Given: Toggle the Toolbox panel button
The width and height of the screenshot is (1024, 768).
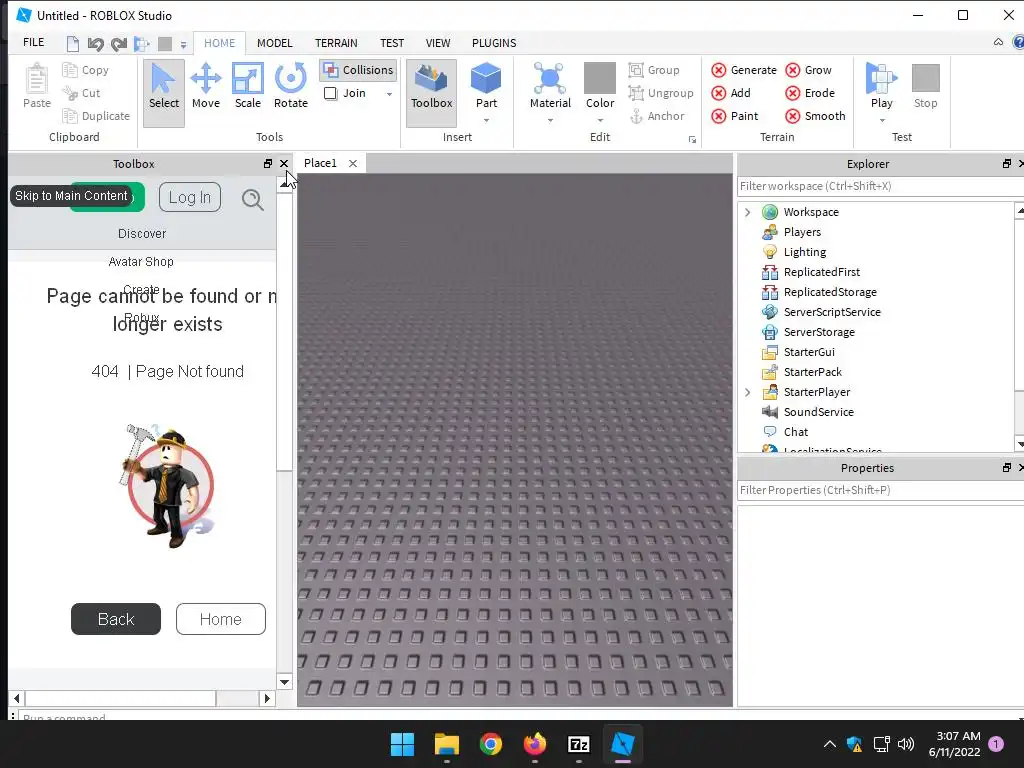Looking at the screenshot, I should pos(431,91).
